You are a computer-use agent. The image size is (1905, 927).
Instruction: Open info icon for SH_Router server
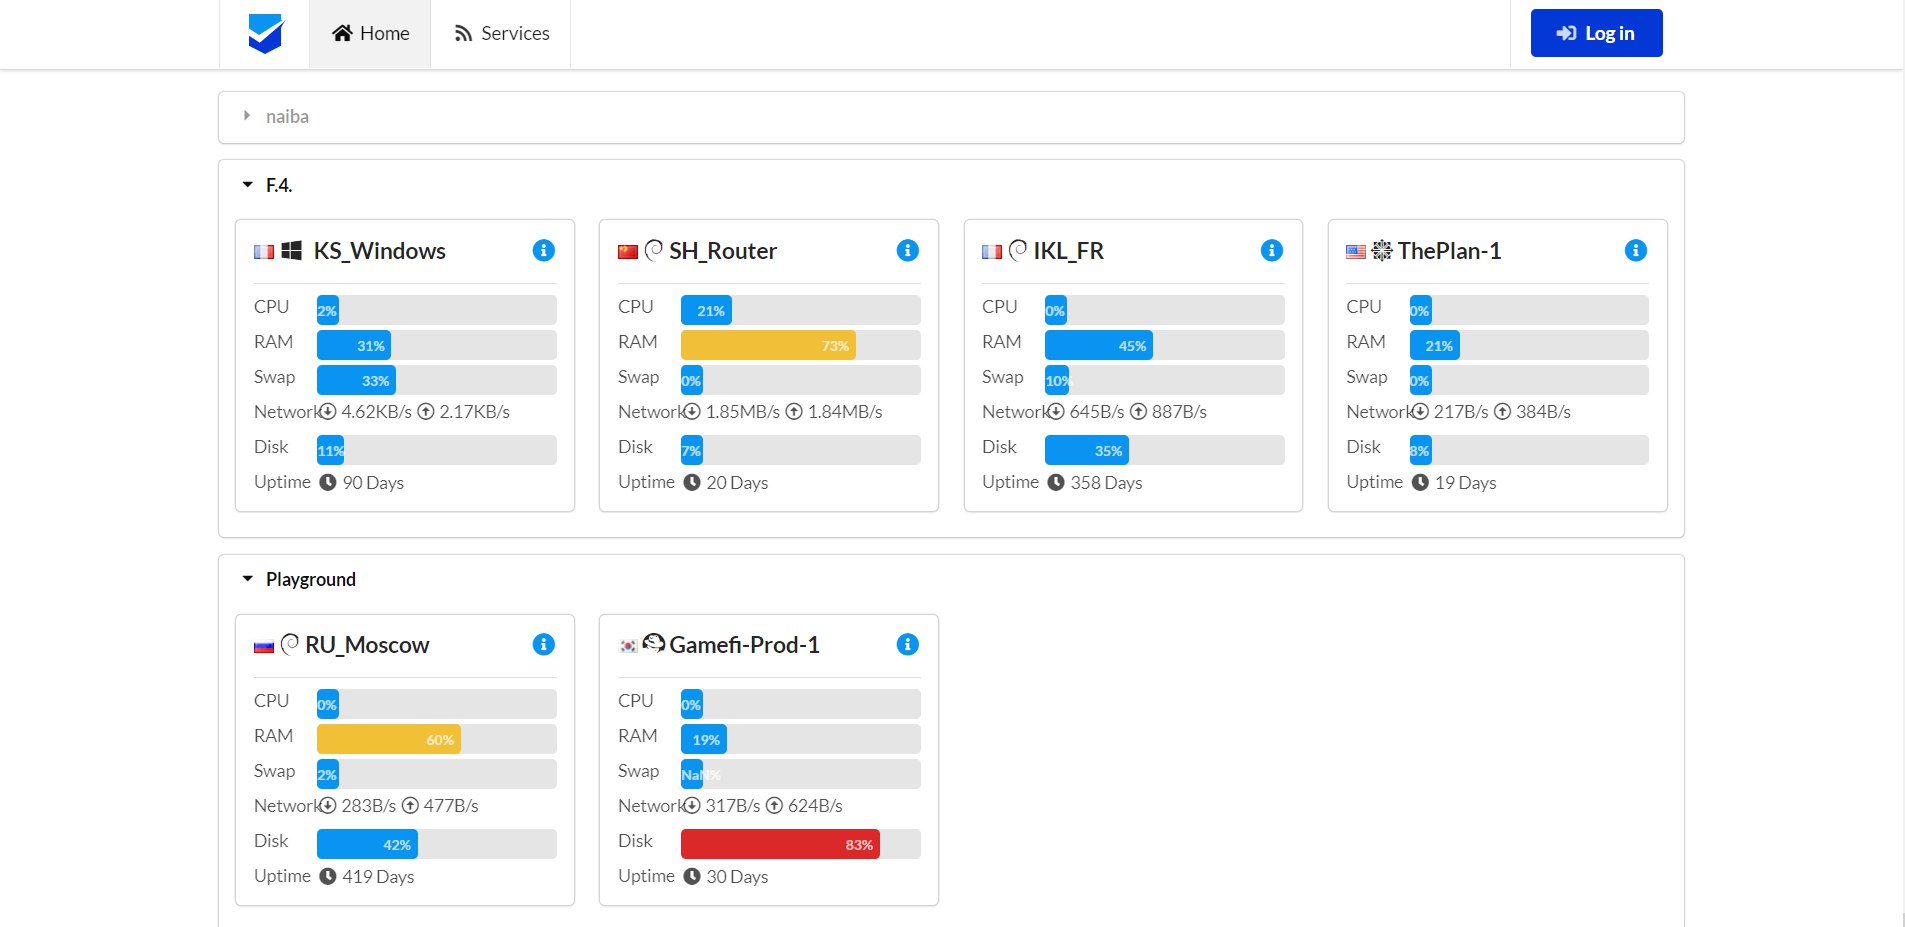907,250
